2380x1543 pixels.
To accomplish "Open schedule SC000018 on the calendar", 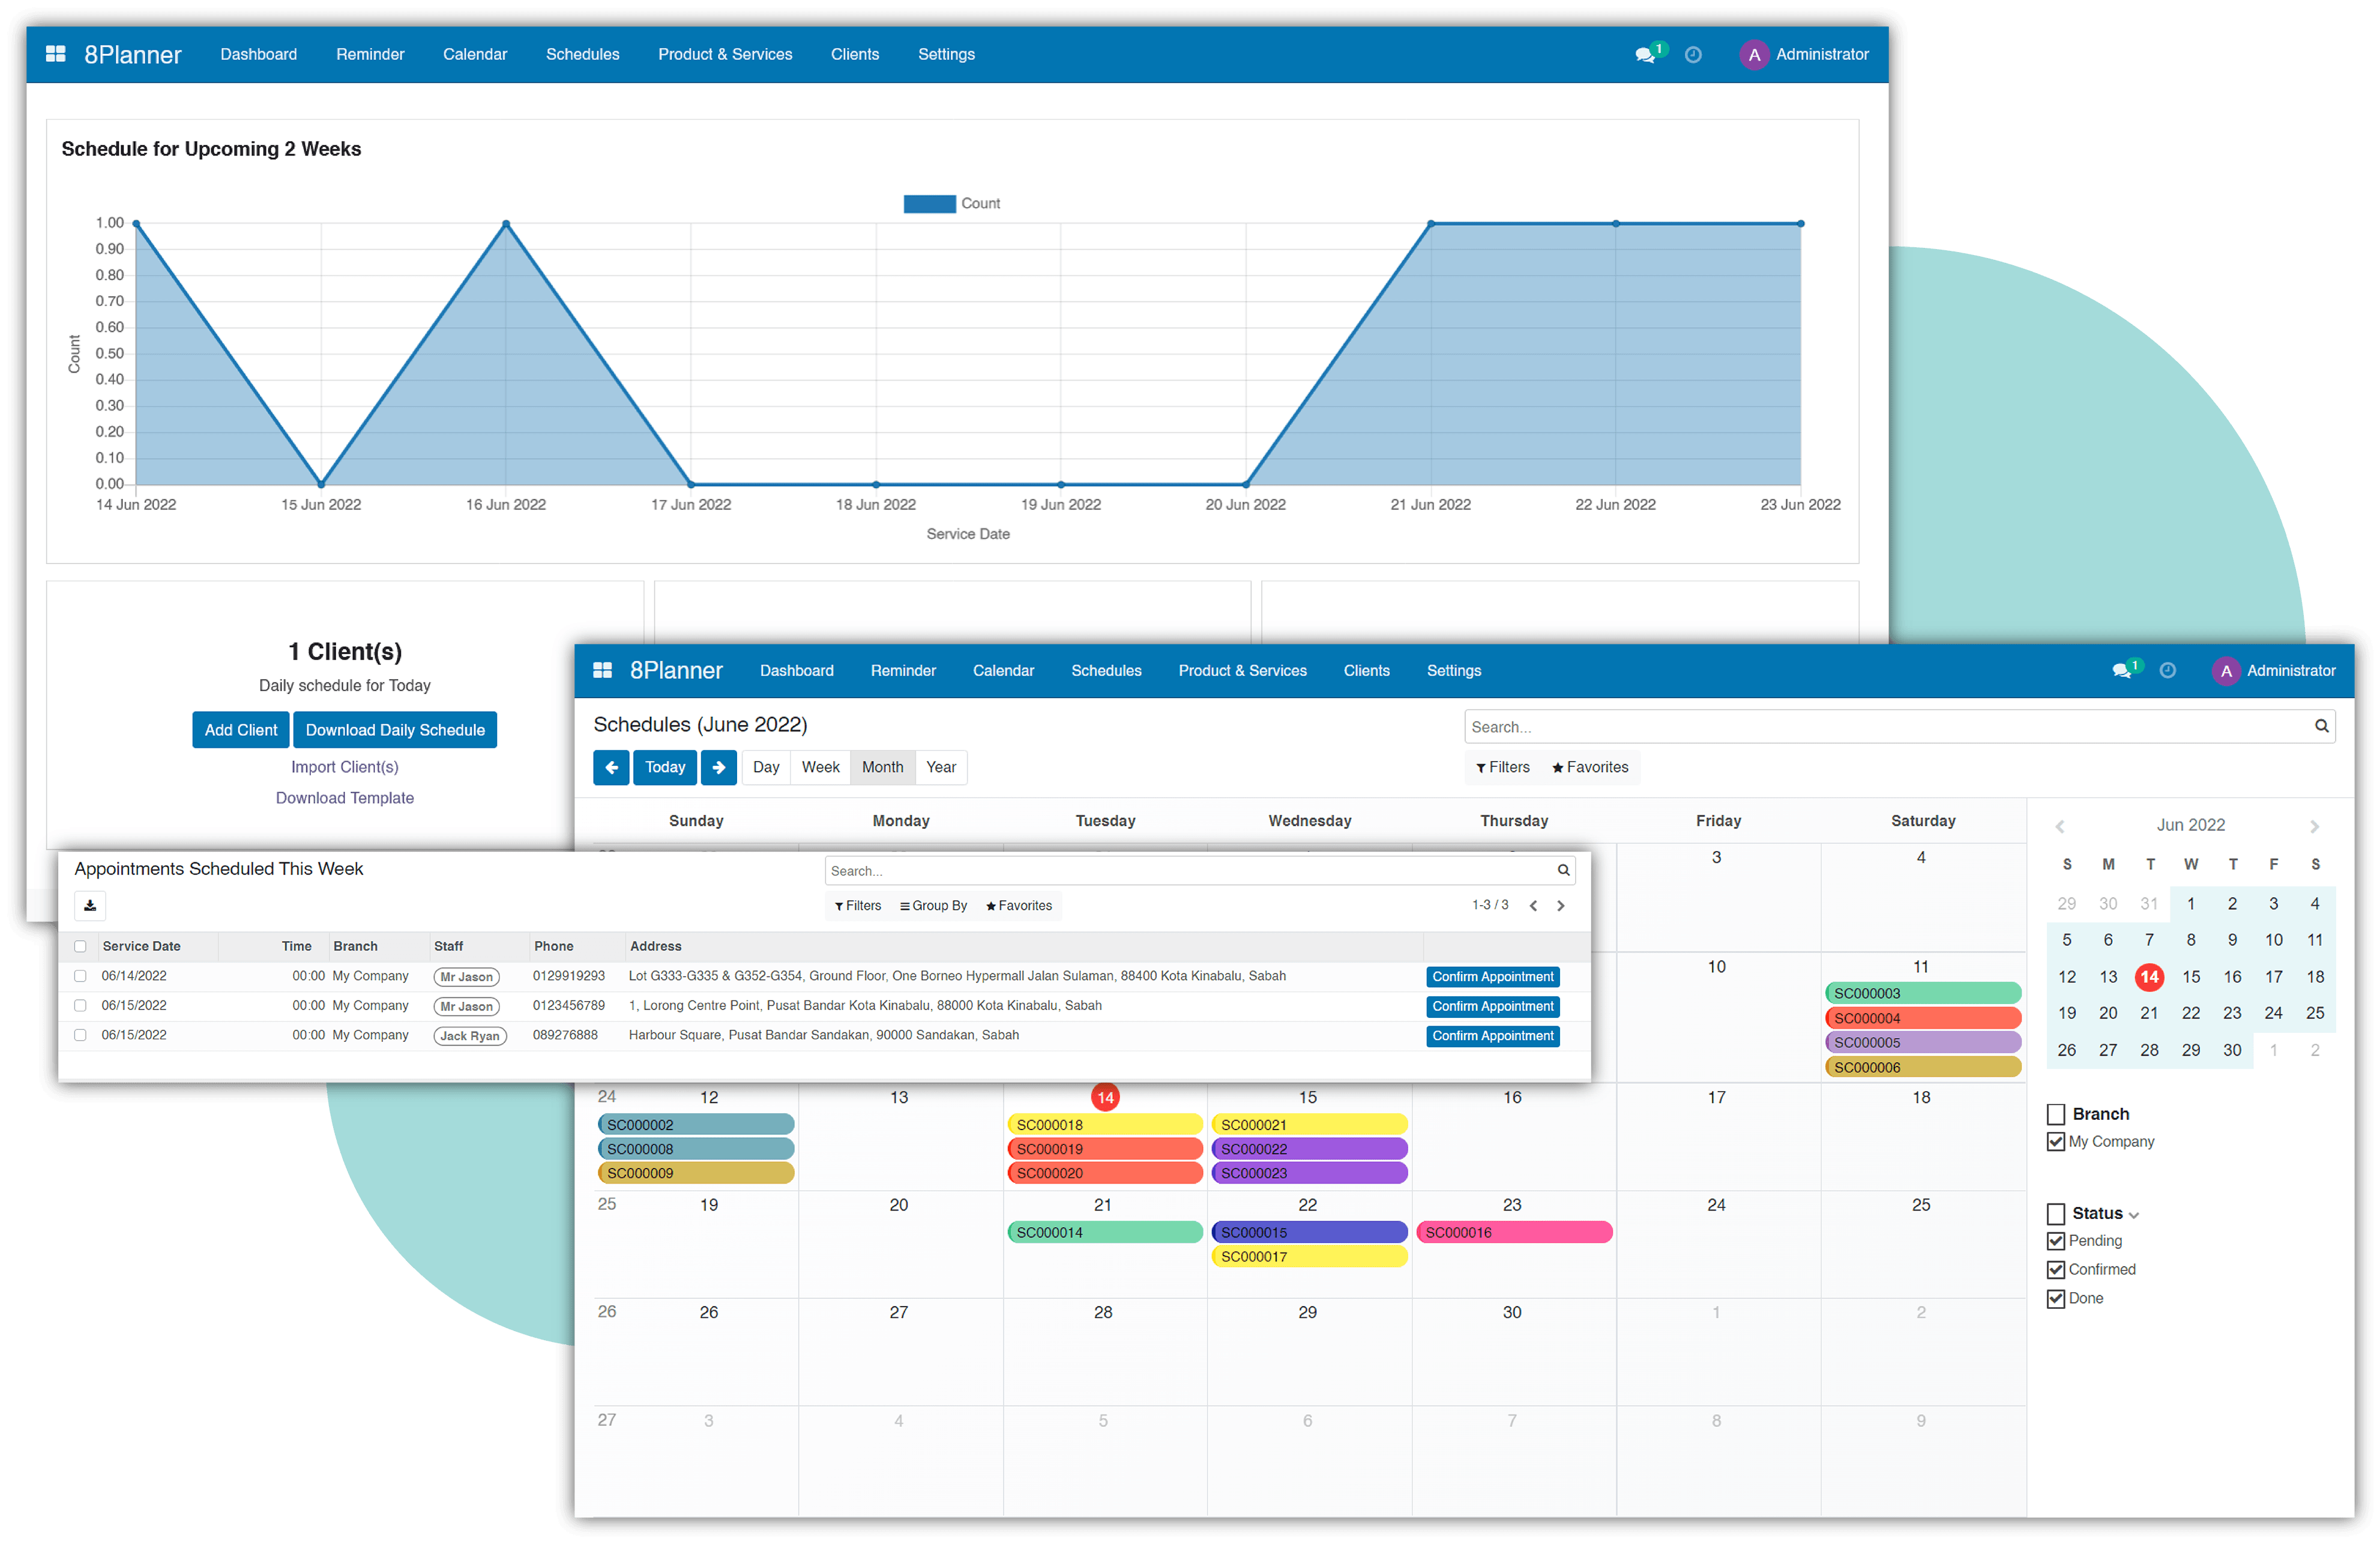I will [x=1105, y=1124].
